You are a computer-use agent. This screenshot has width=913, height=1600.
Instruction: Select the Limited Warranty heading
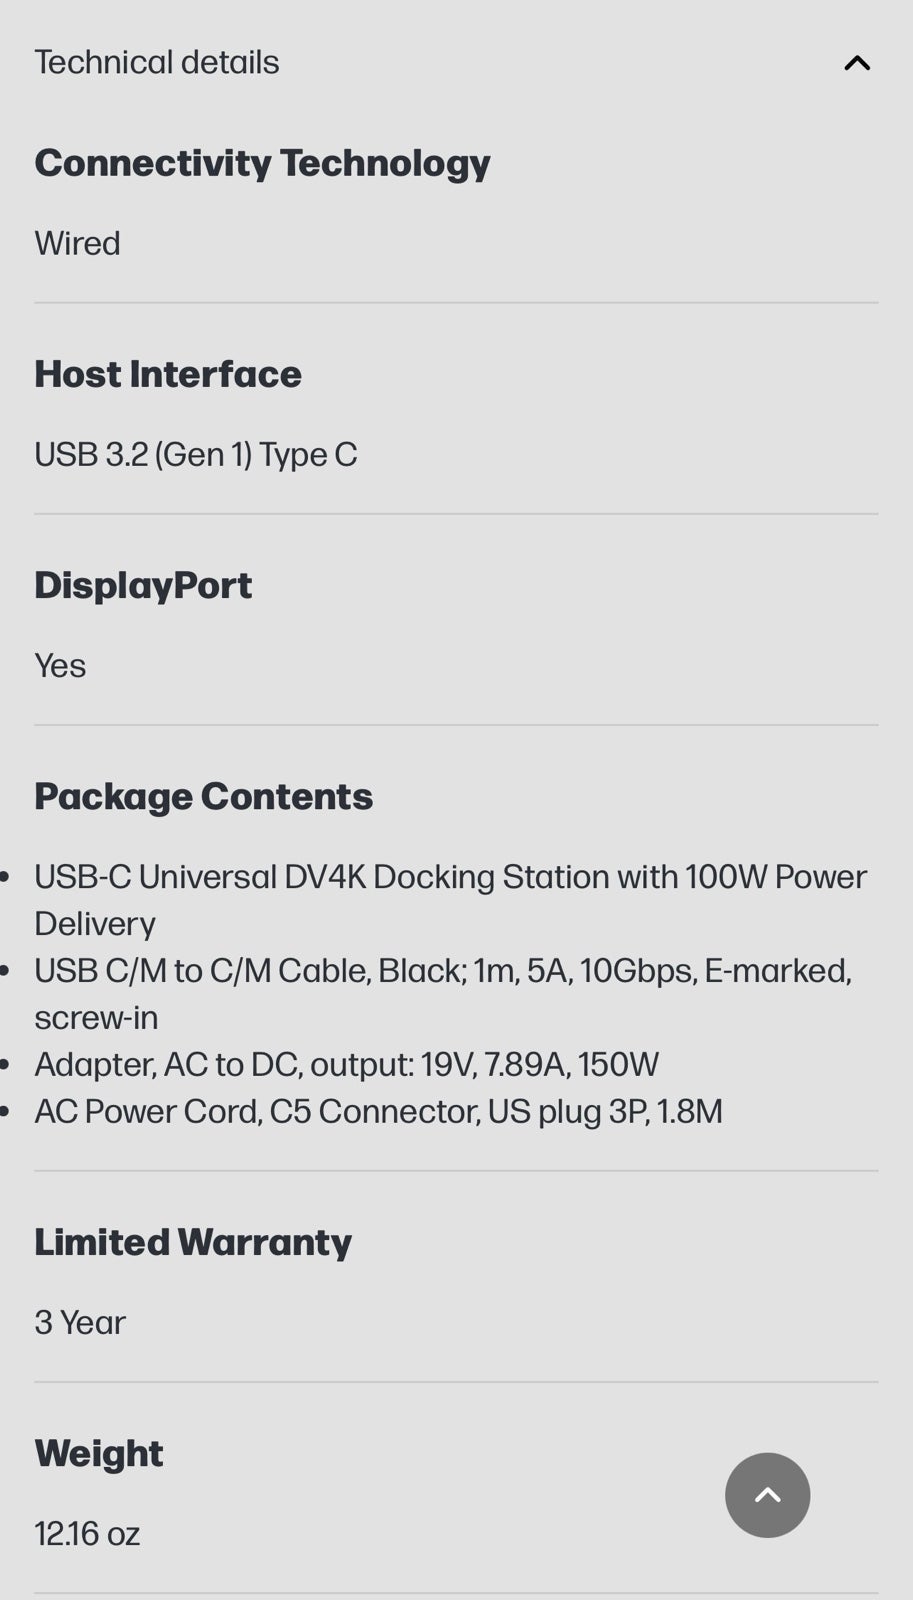[x=193, y=1242]
